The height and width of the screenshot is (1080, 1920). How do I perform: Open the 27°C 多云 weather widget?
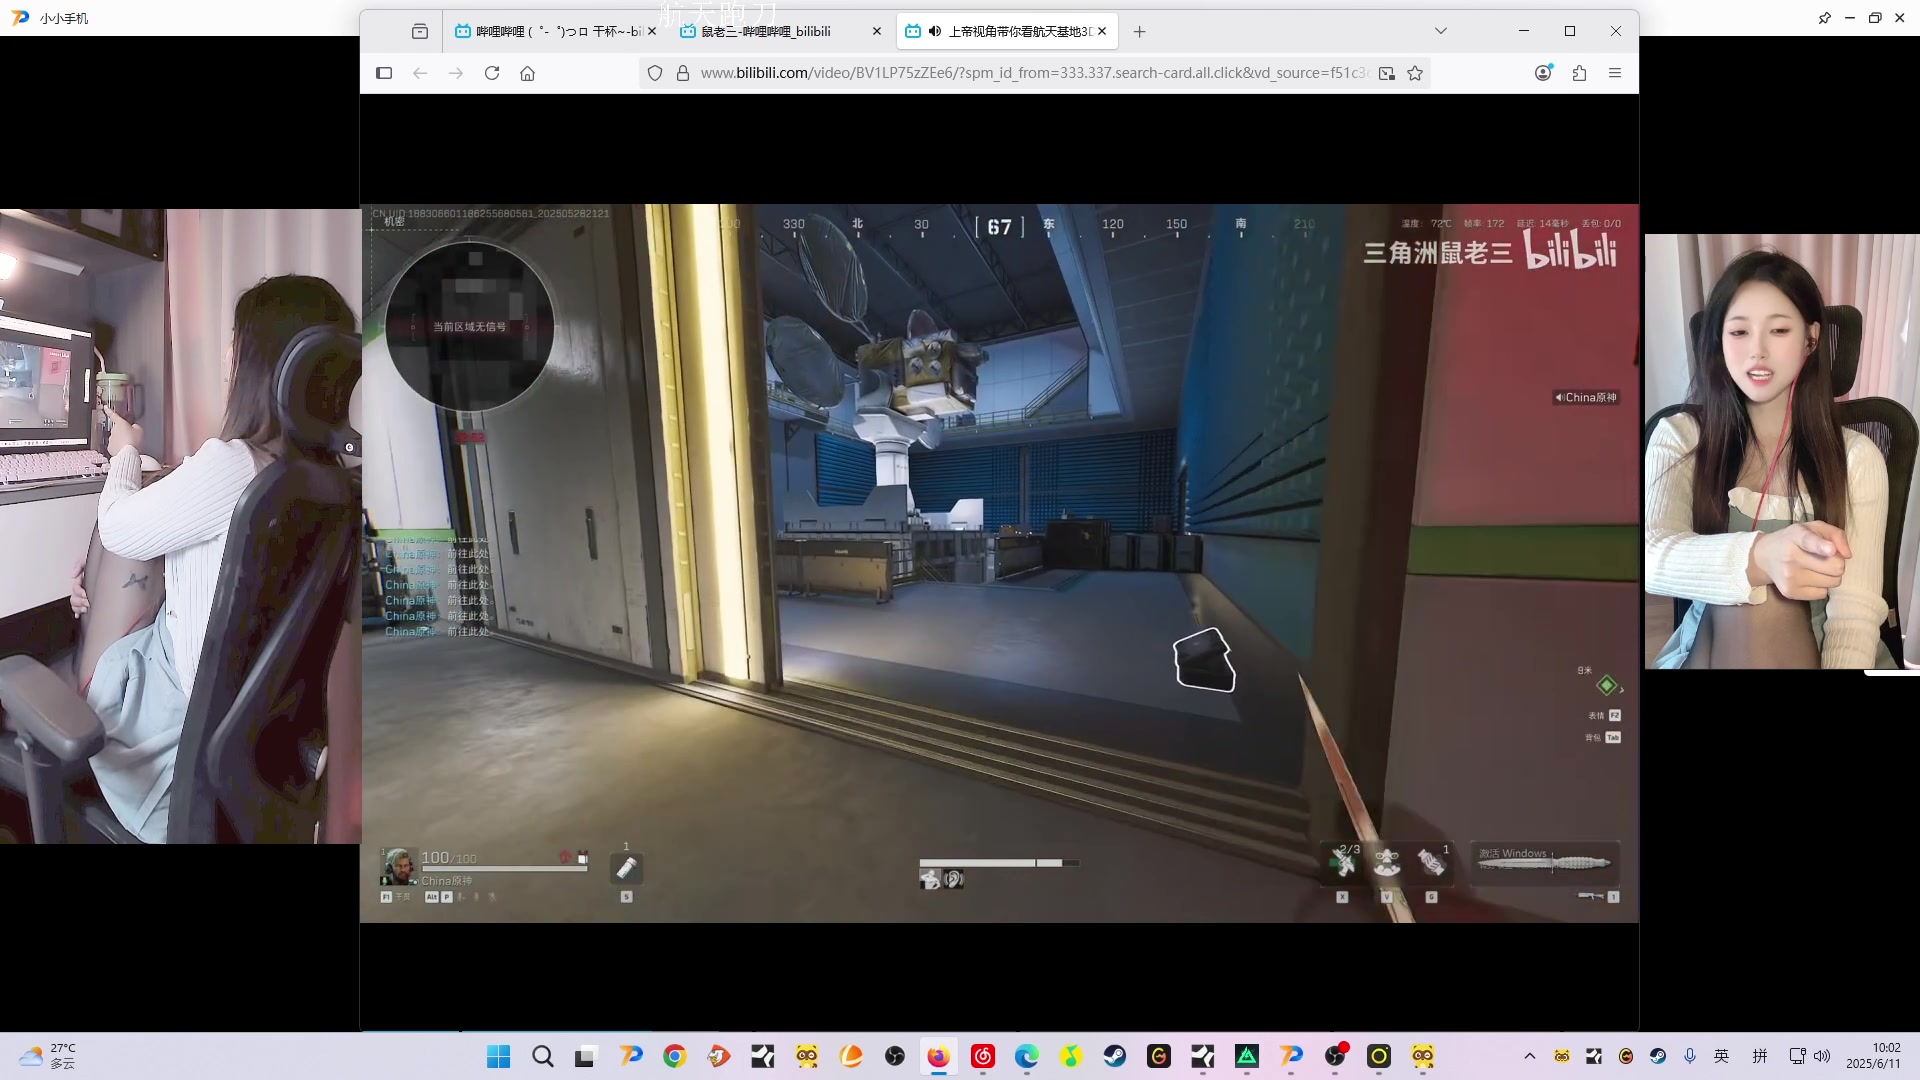(x=48, y=1056)
